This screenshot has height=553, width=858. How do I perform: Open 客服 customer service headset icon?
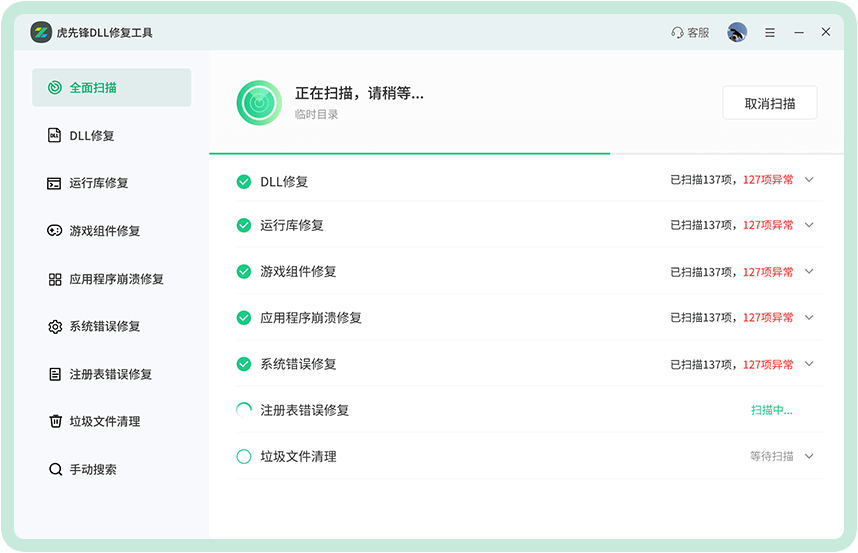tap(677, 32)
